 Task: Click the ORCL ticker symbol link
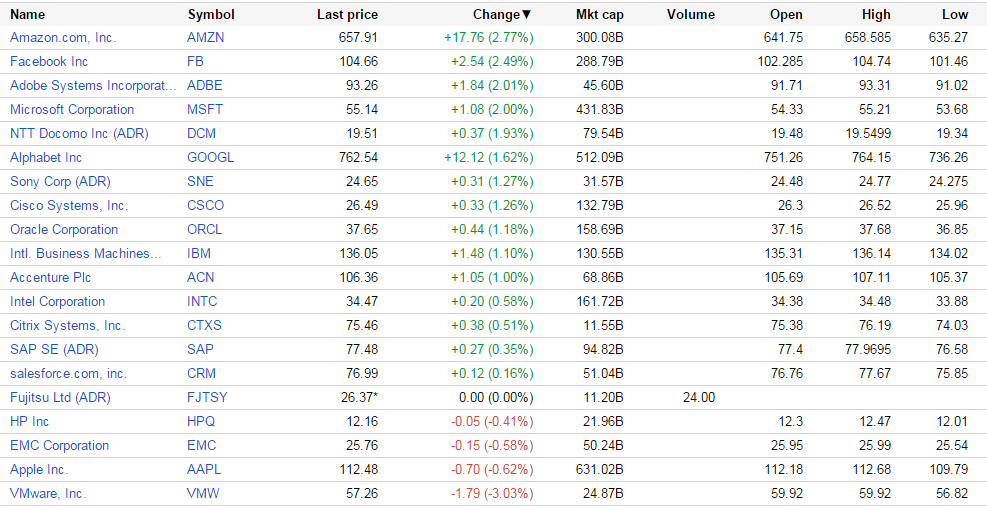tap(204, 229)
